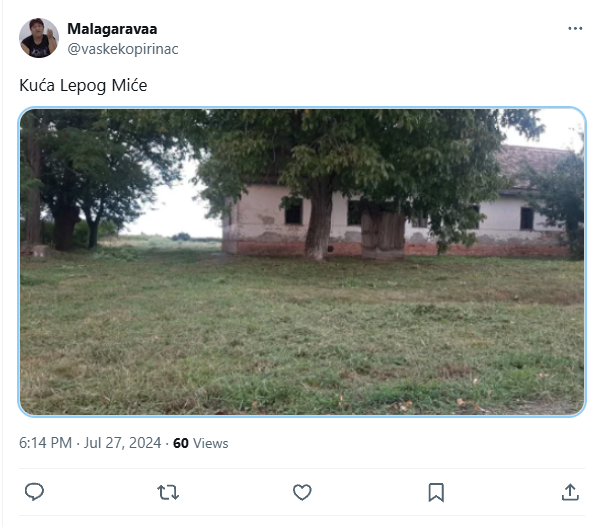Screen dimensions: 601x527
Task: Click the 60 Views count
Action: (200, 443)
